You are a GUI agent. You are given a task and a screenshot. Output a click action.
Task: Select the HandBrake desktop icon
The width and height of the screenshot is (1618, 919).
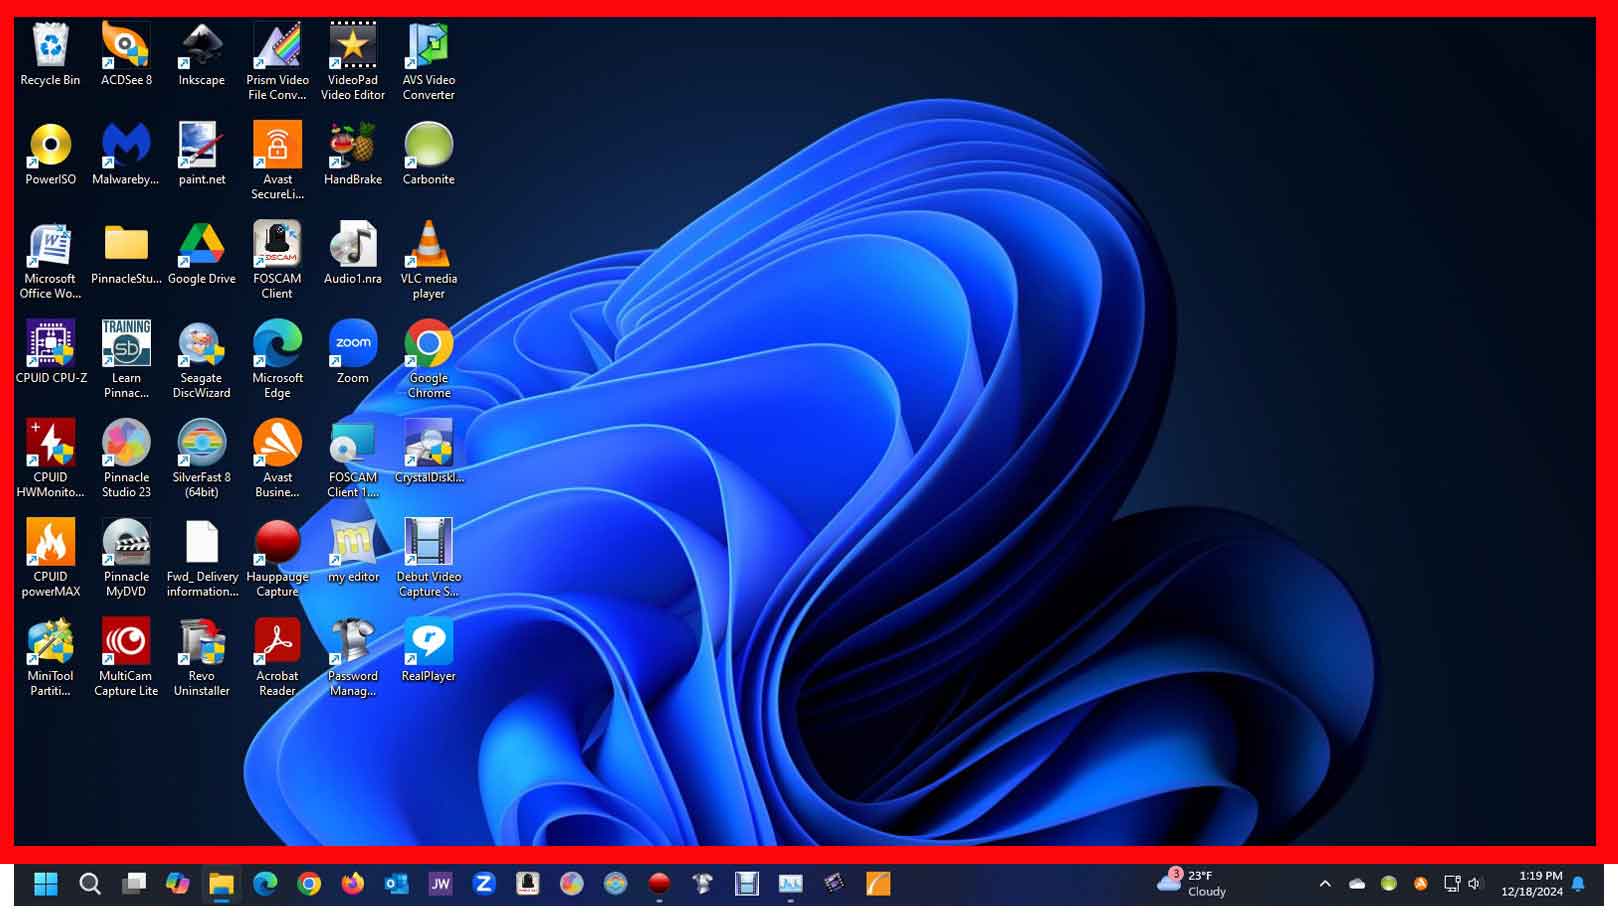(353, 154)
